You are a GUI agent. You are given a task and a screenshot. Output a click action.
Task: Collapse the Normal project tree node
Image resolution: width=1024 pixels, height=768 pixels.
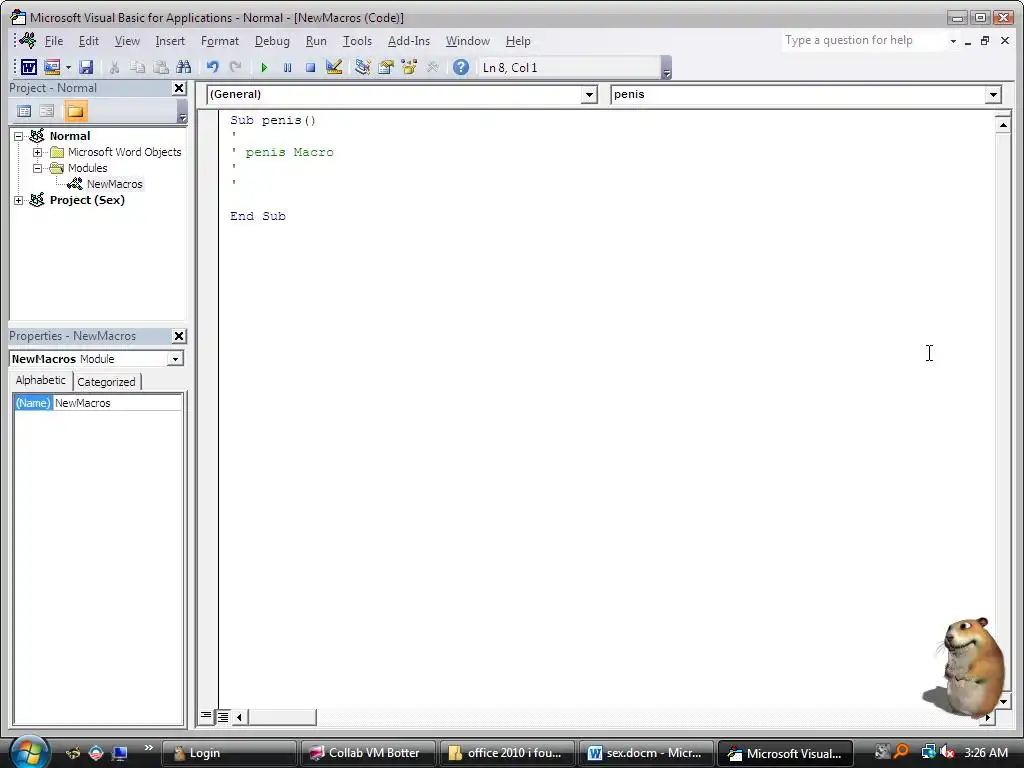18,136
